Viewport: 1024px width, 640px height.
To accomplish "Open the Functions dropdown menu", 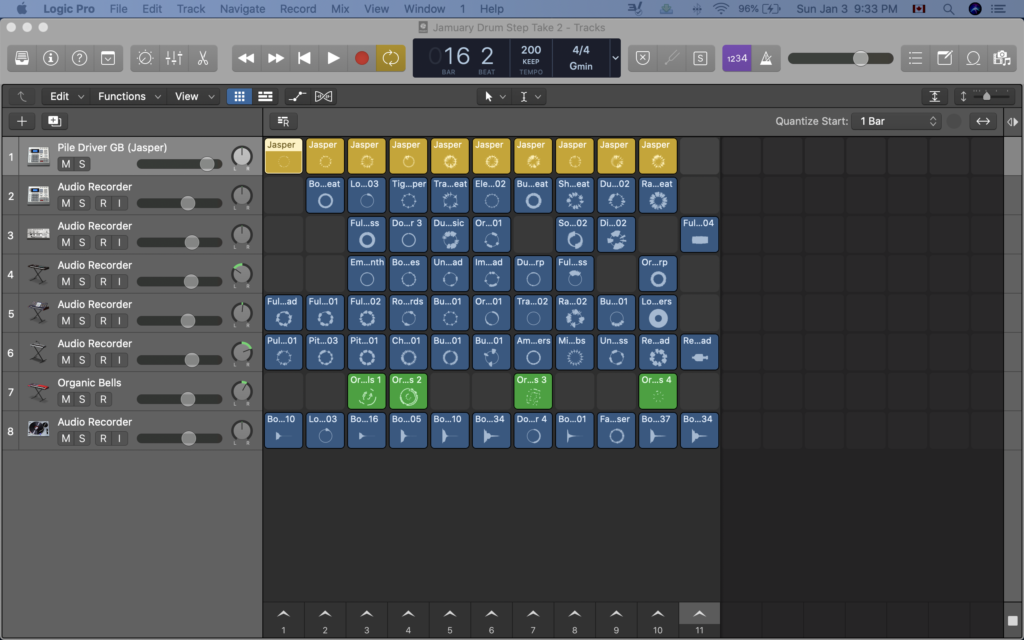I will [x=129, y=97].
